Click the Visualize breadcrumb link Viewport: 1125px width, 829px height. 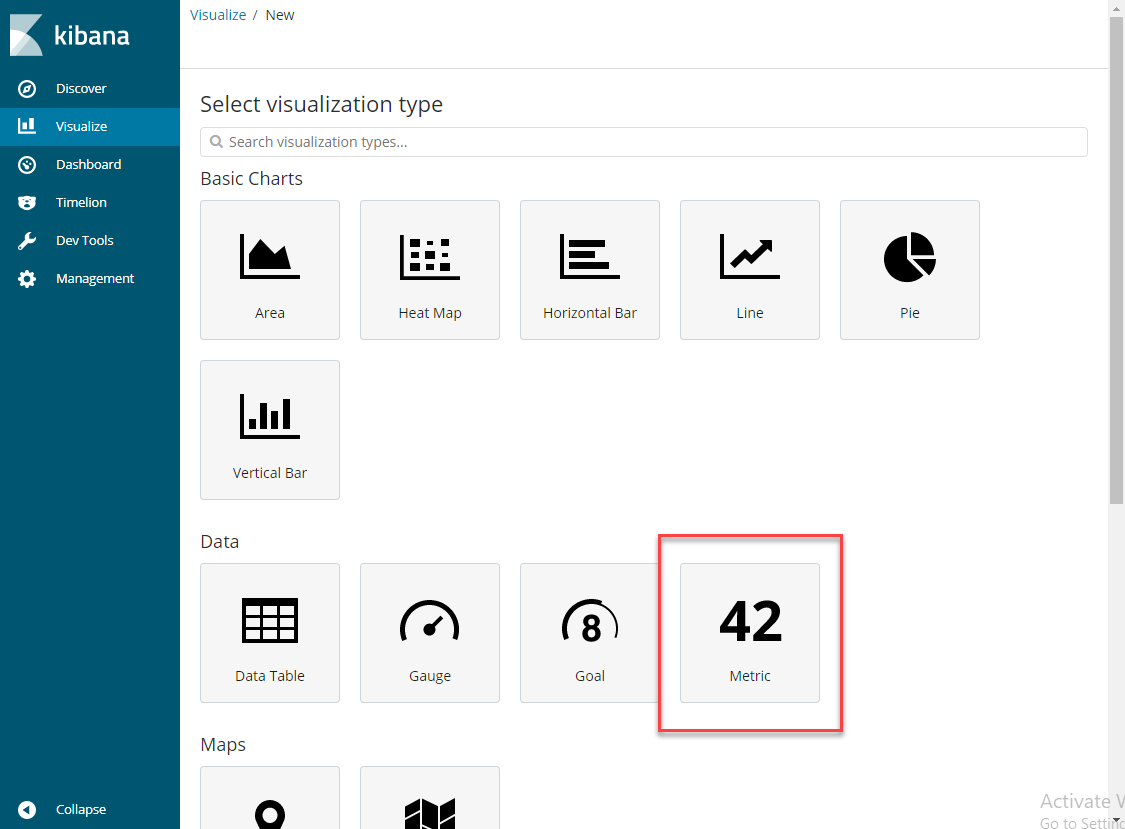pos(218,15)
